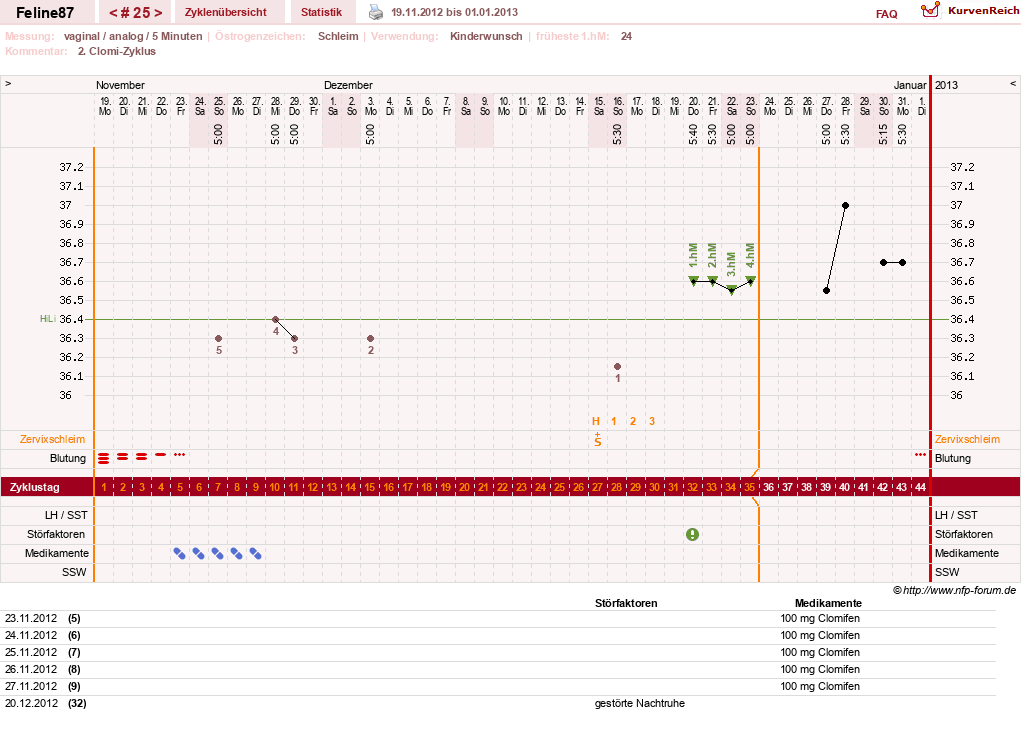Screen dimensions: 1021x742
Task: Click the orange number 2 mucus marker
Action: (632, 421)
